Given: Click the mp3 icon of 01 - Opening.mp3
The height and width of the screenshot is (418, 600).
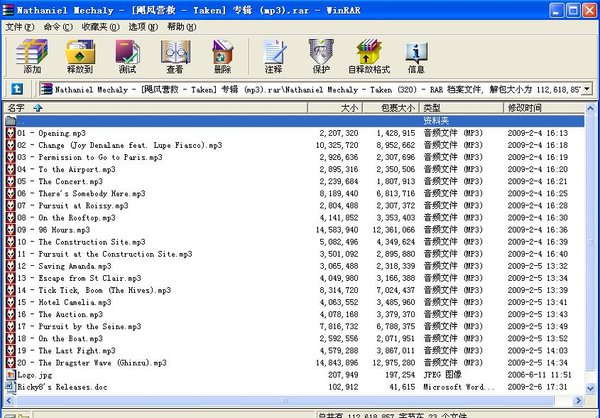Looking at the screenshot, I should click(x=11, y=133).
